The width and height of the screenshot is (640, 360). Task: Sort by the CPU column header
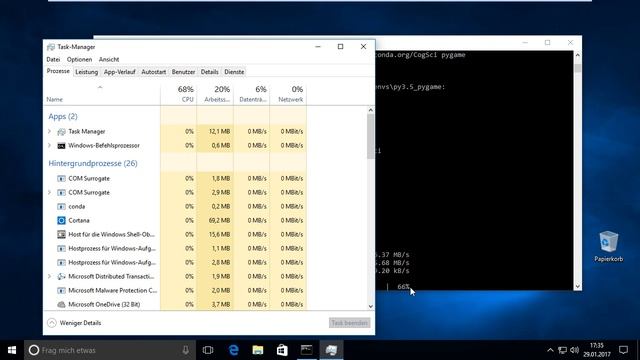click(179, 94)
